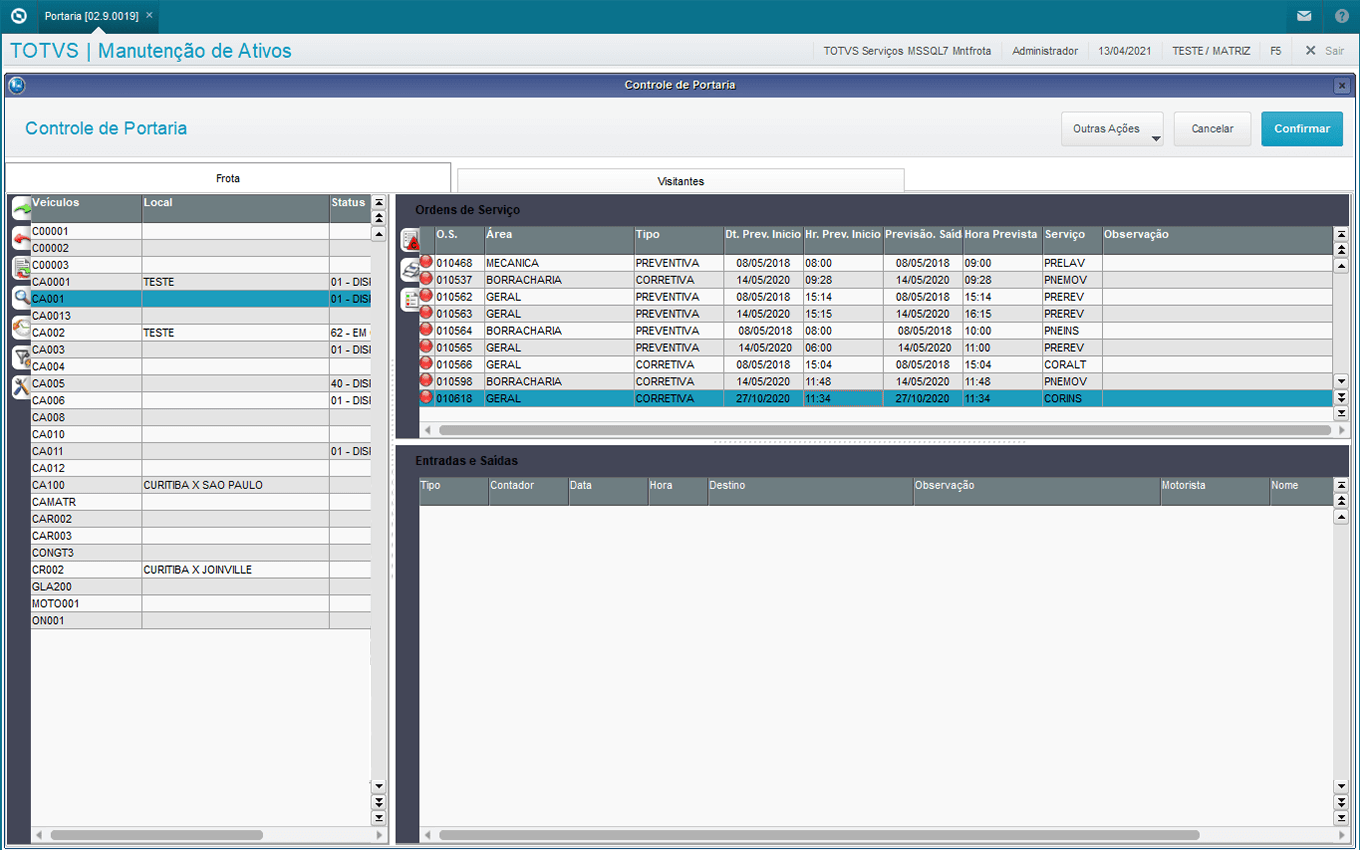Click the legend list icon beside service orders

410,299
